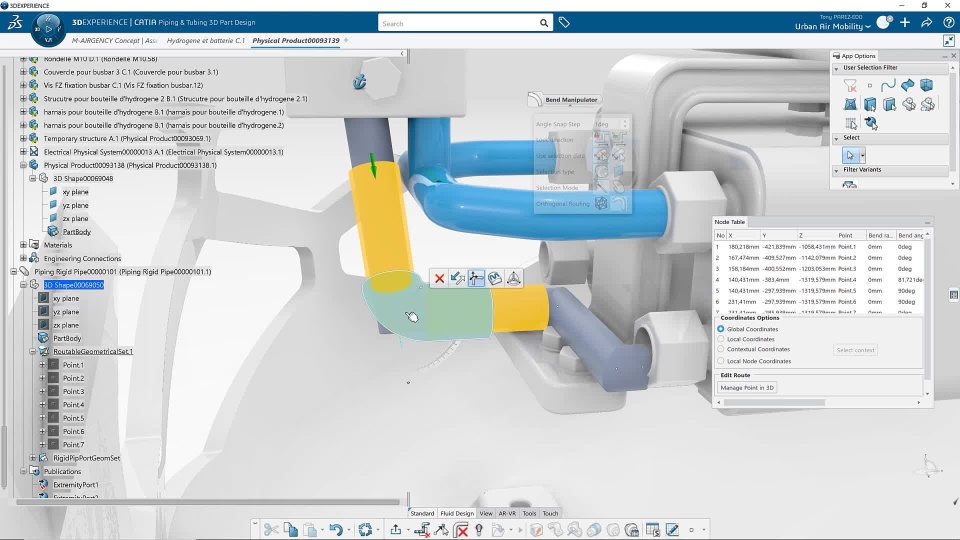This screenshot has width=960, height=540.
Task: Expand Point.4 in the tree
Action: tap(43, 404)
